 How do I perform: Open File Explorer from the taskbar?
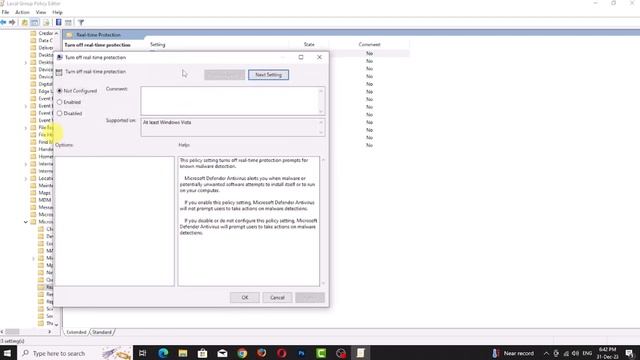pos(183,353)
